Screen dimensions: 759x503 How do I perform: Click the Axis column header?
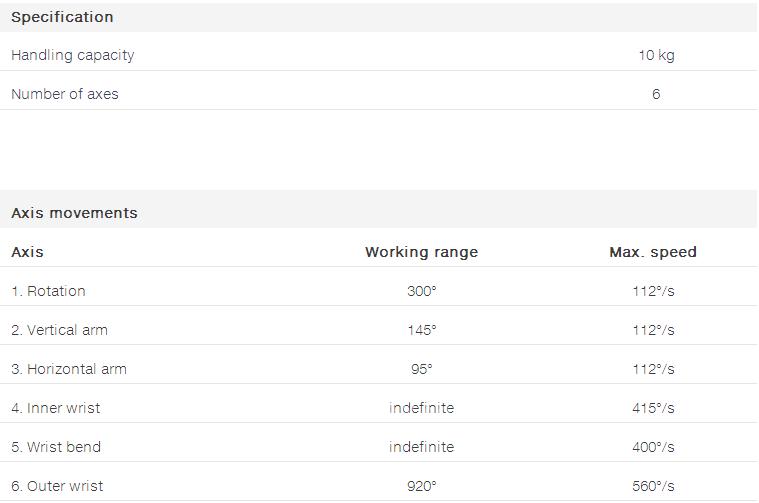coord(27,252)
